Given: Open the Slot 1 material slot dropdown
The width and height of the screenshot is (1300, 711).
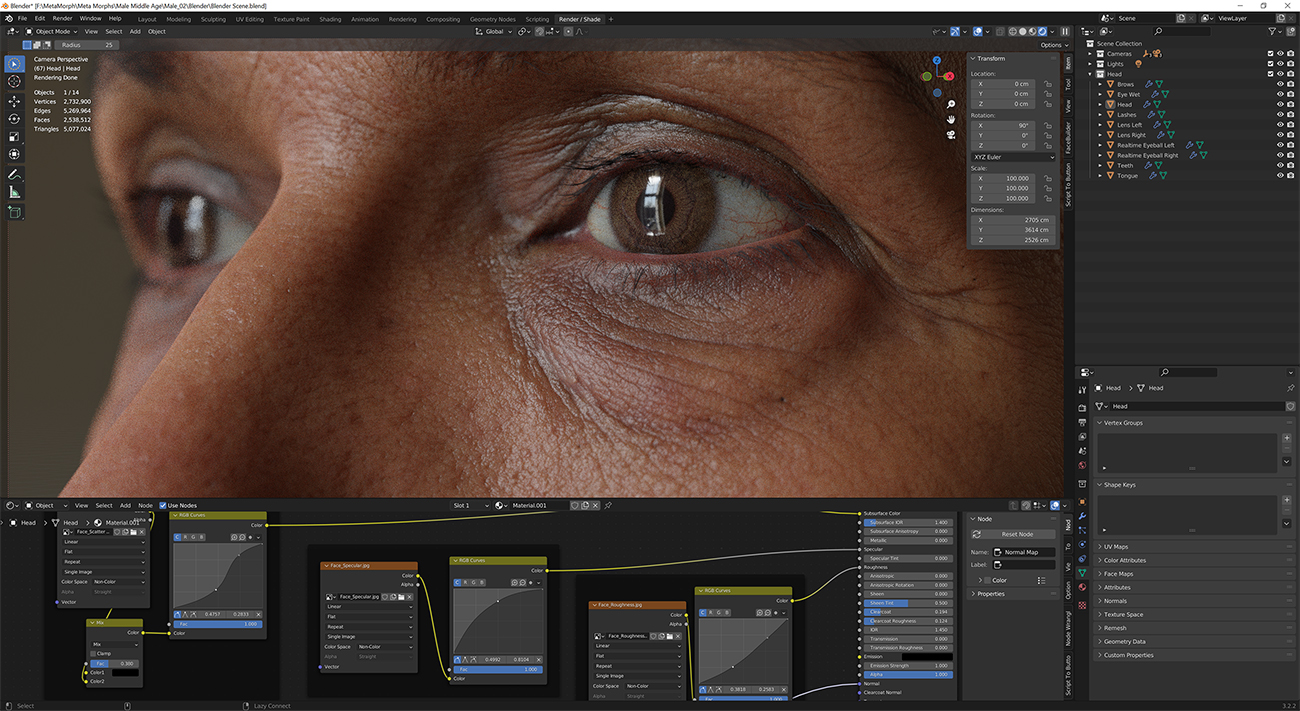Looking at the screenshot, I should pos(470,505).
